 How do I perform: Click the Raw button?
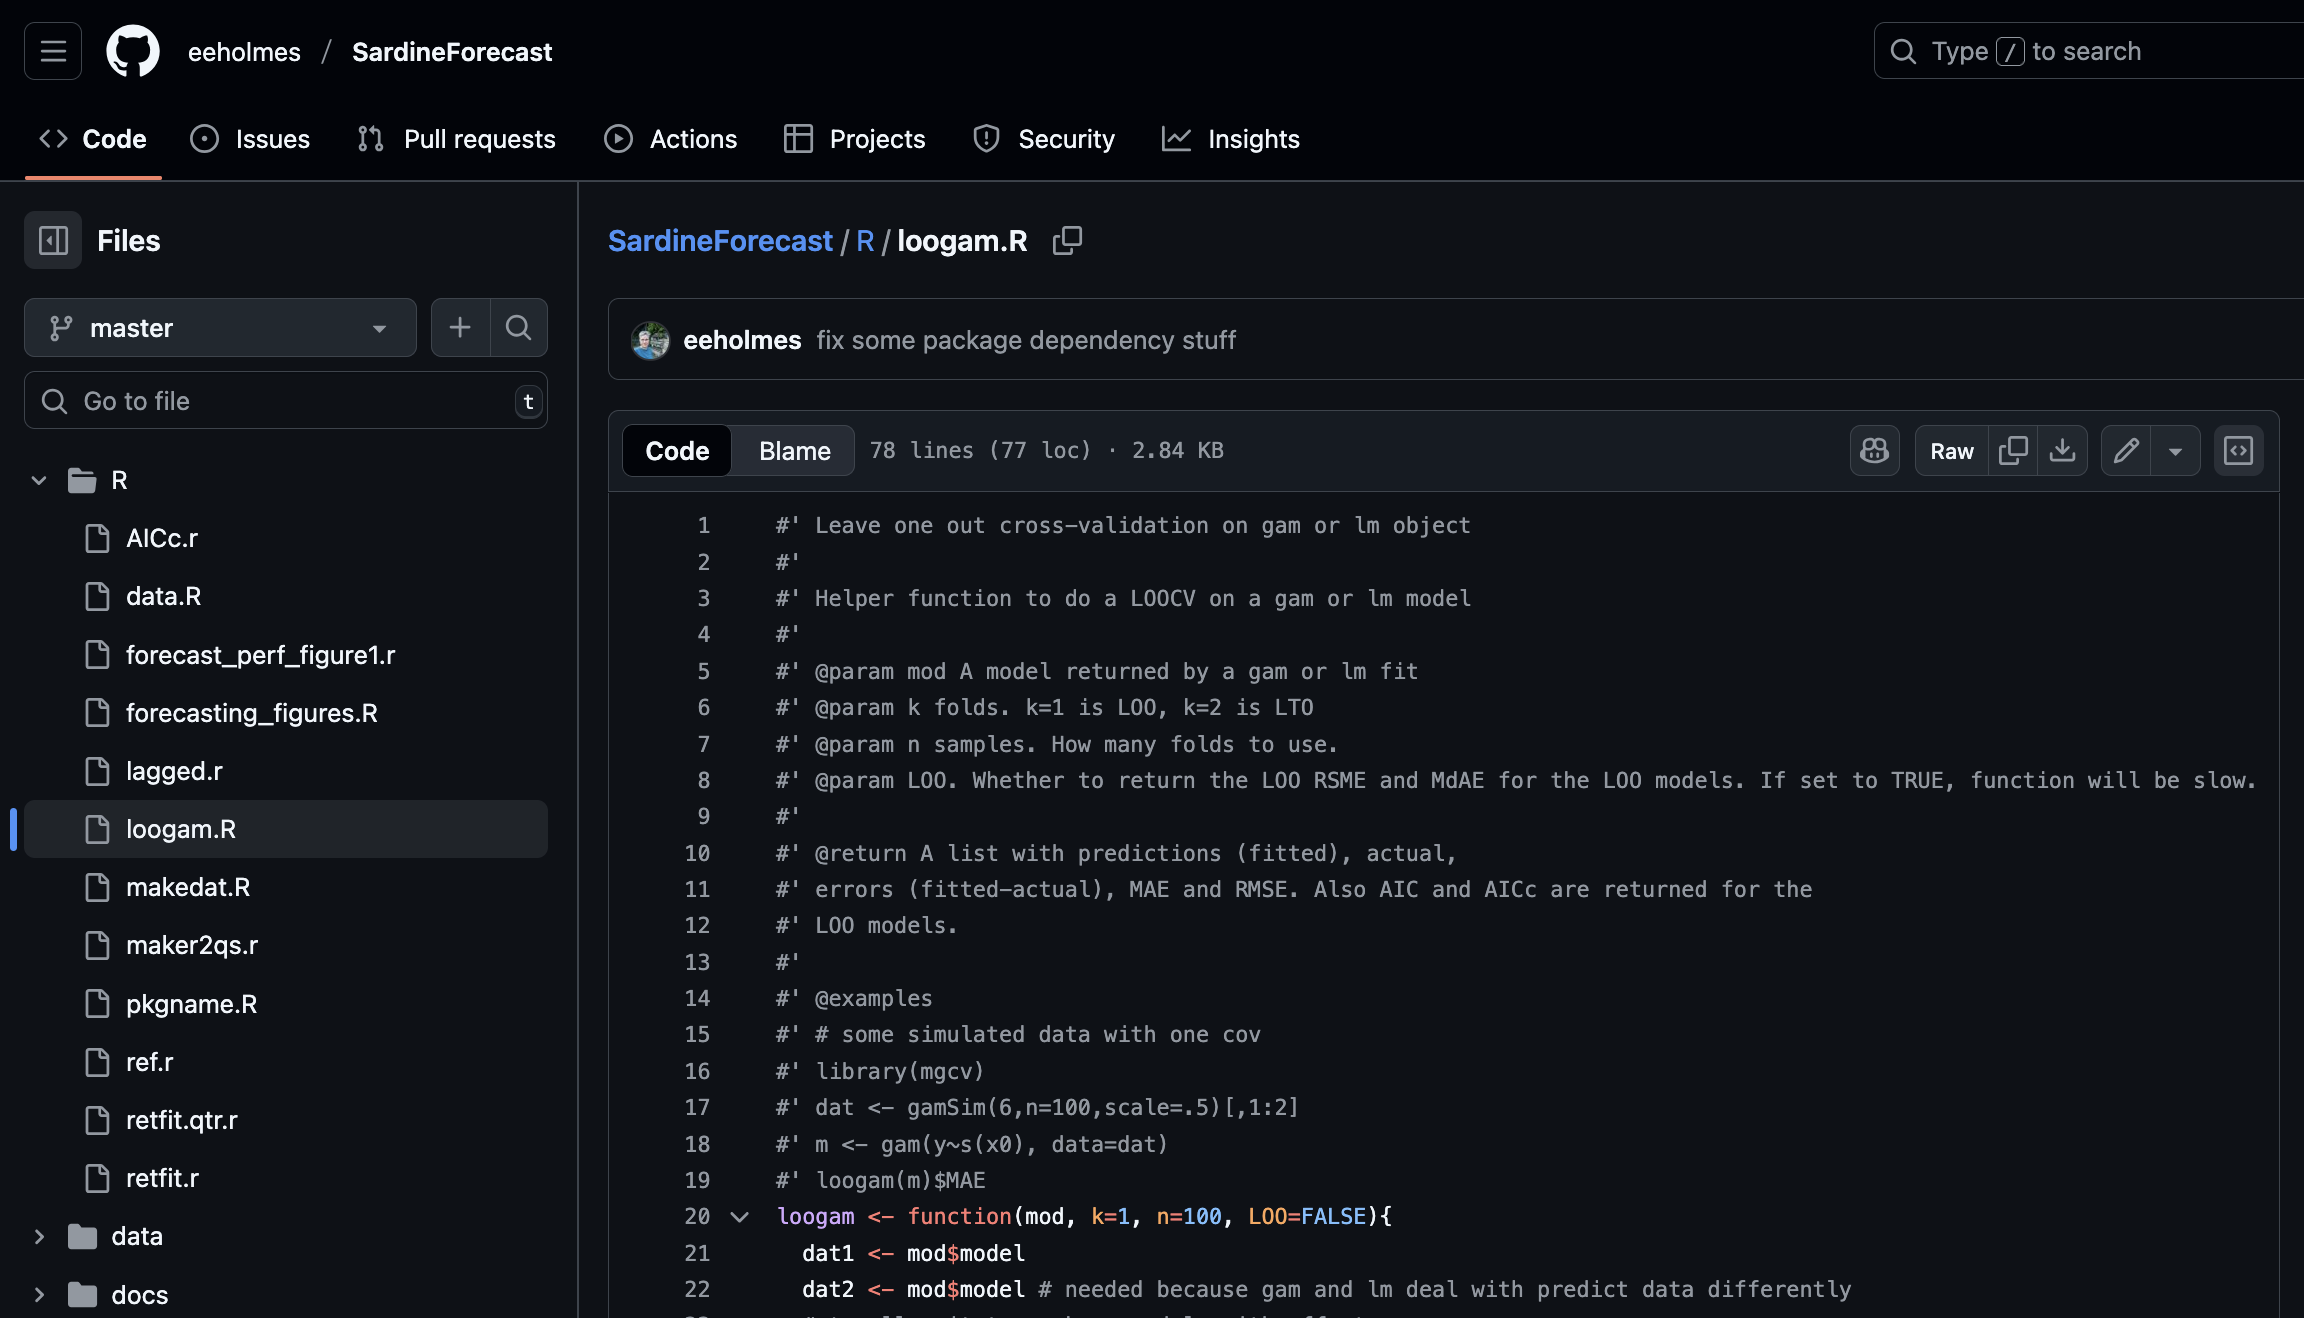(x=1951, y=451)
